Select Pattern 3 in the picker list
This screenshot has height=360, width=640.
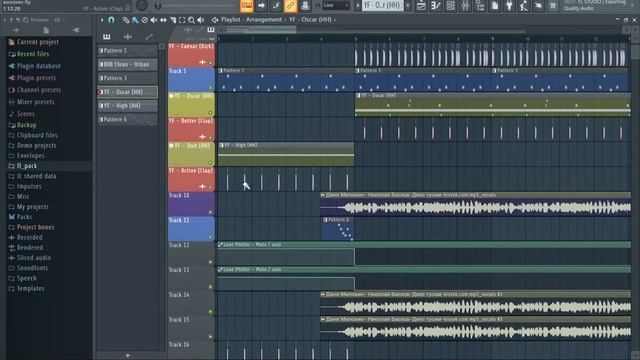click(127, 78)
